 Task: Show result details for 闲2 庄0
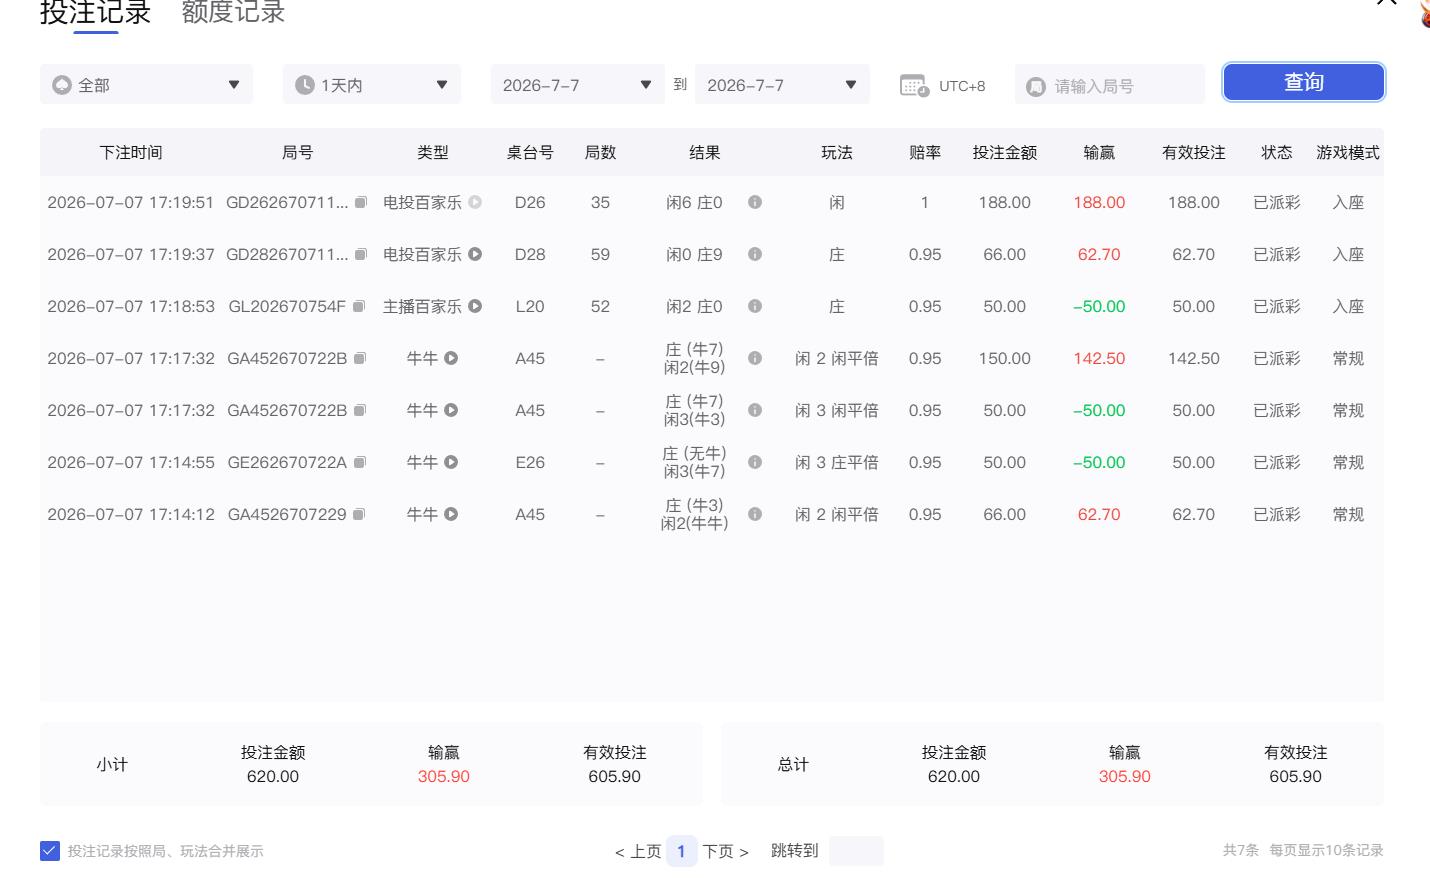pos(755,306)
